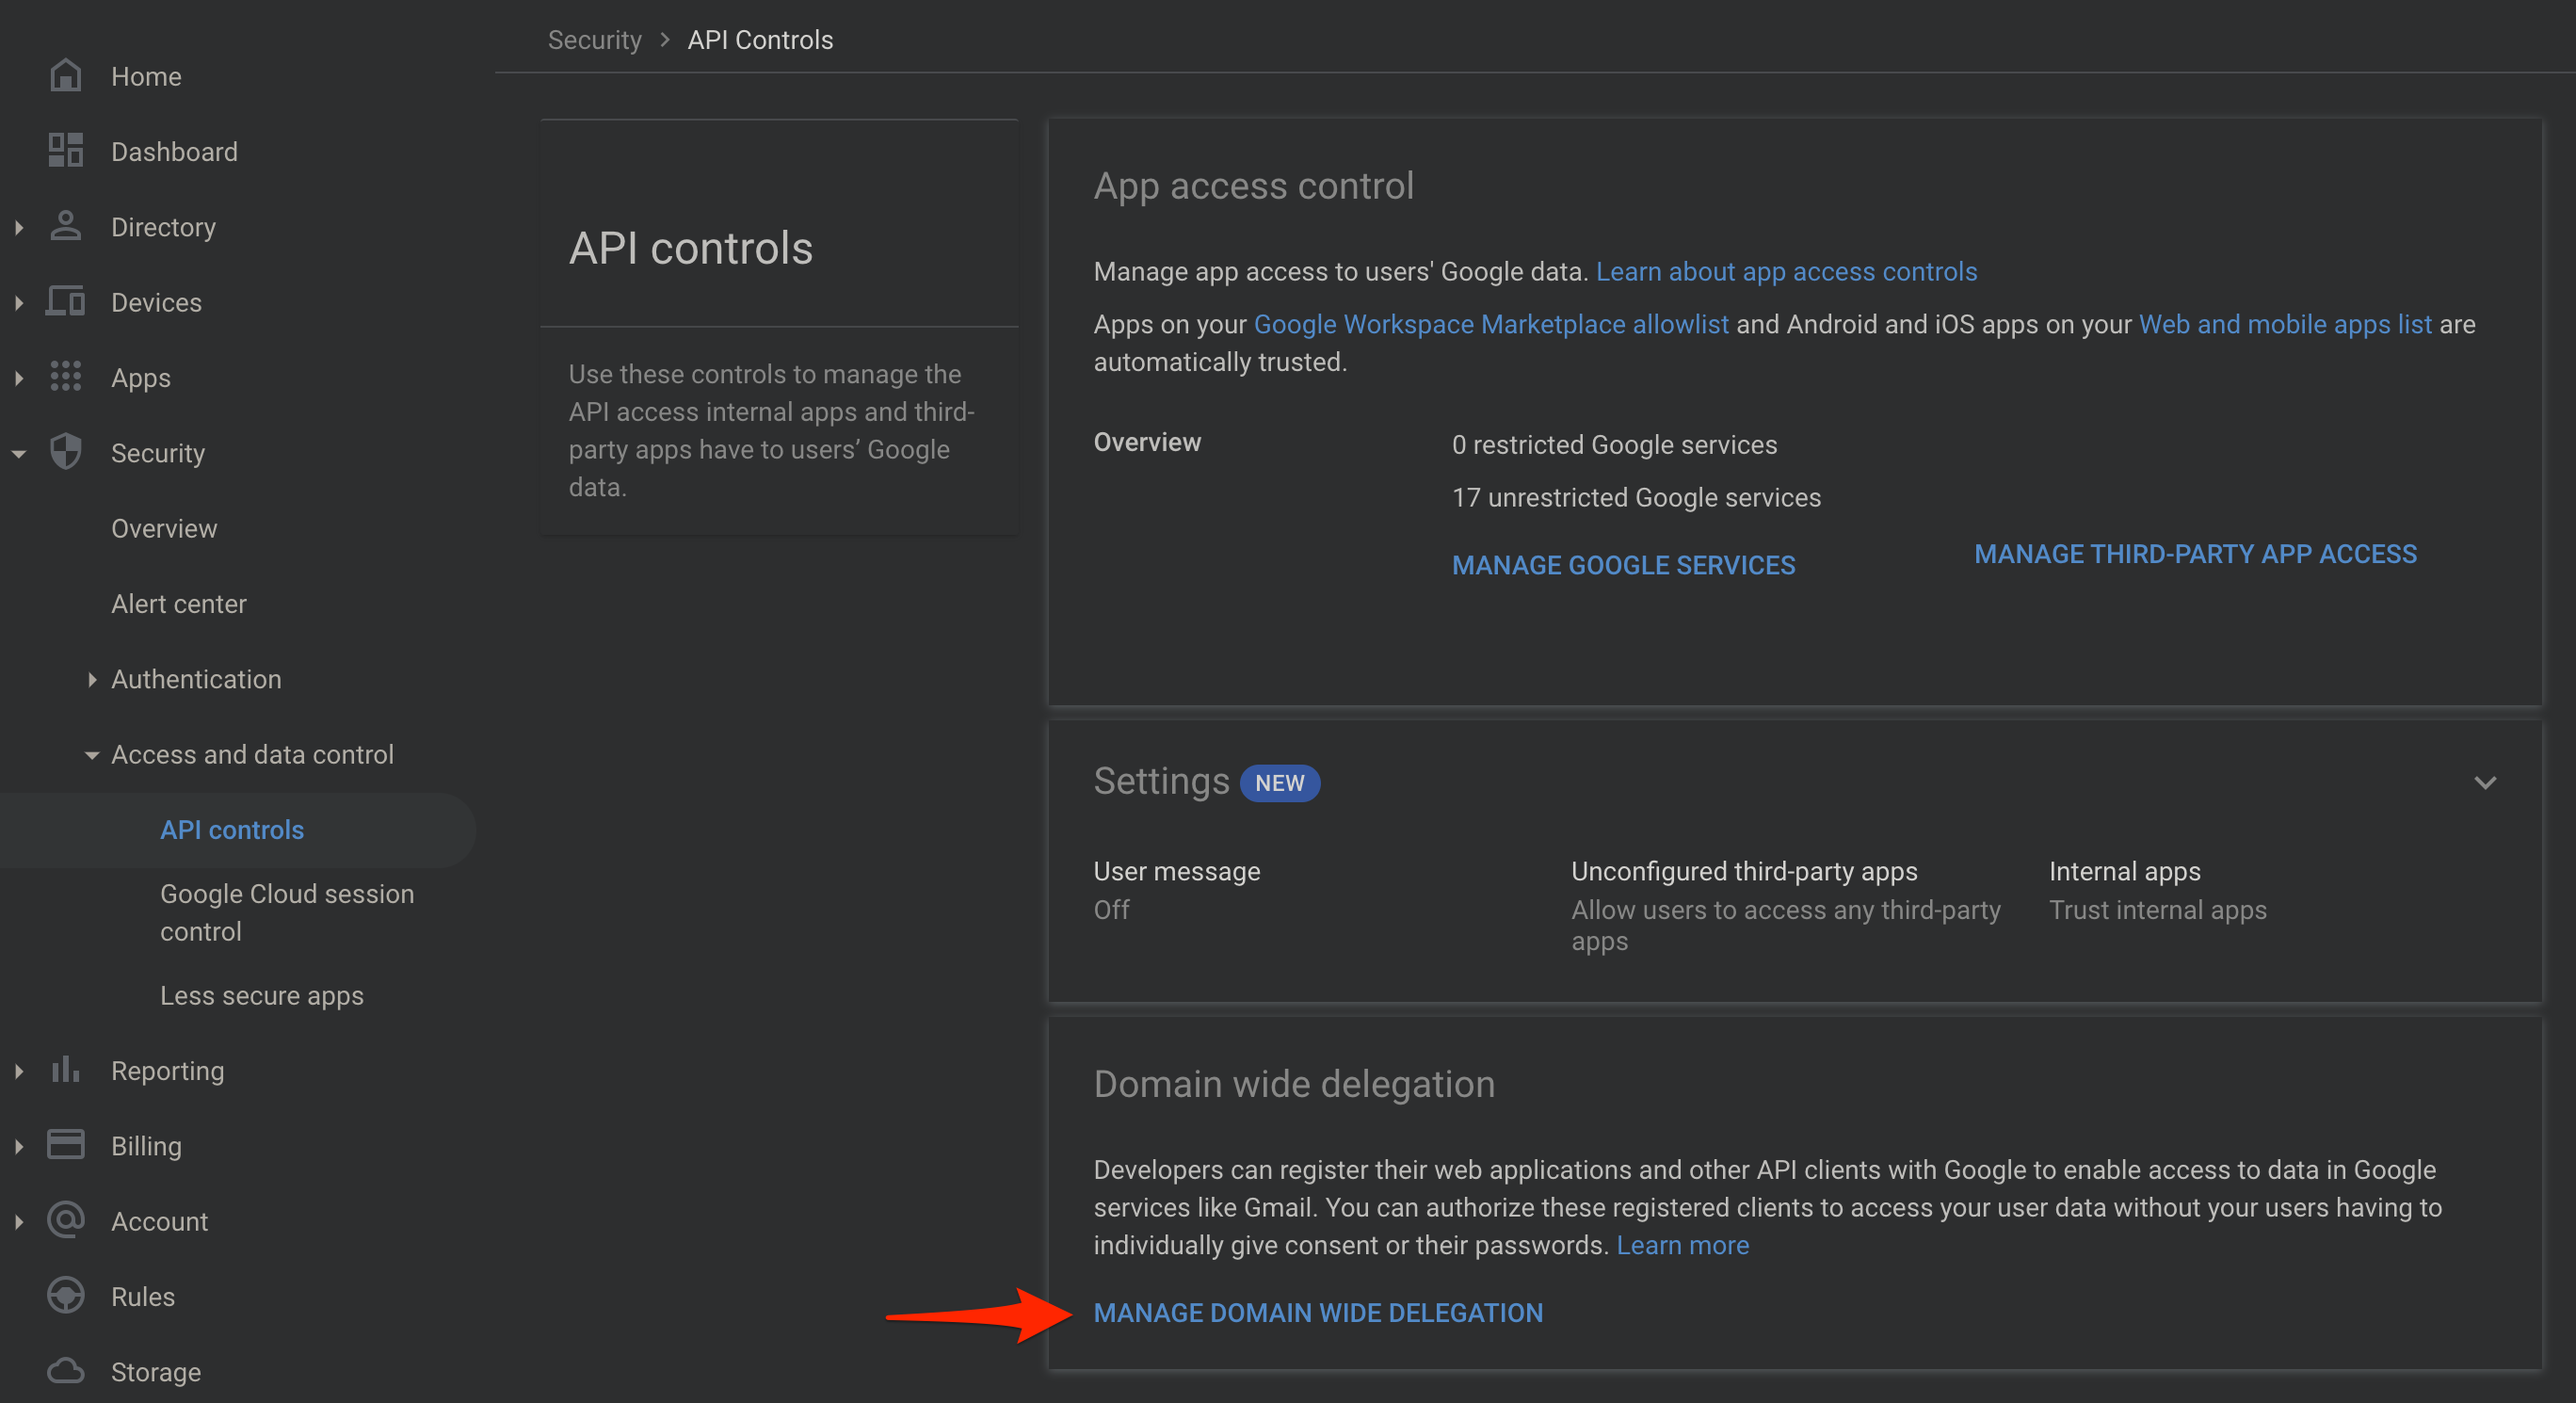Click the Devices monitor icon
Image resolution: width=2576 pixels, height=1403 pixels.
pyautogui.click(x=66, y=301)
